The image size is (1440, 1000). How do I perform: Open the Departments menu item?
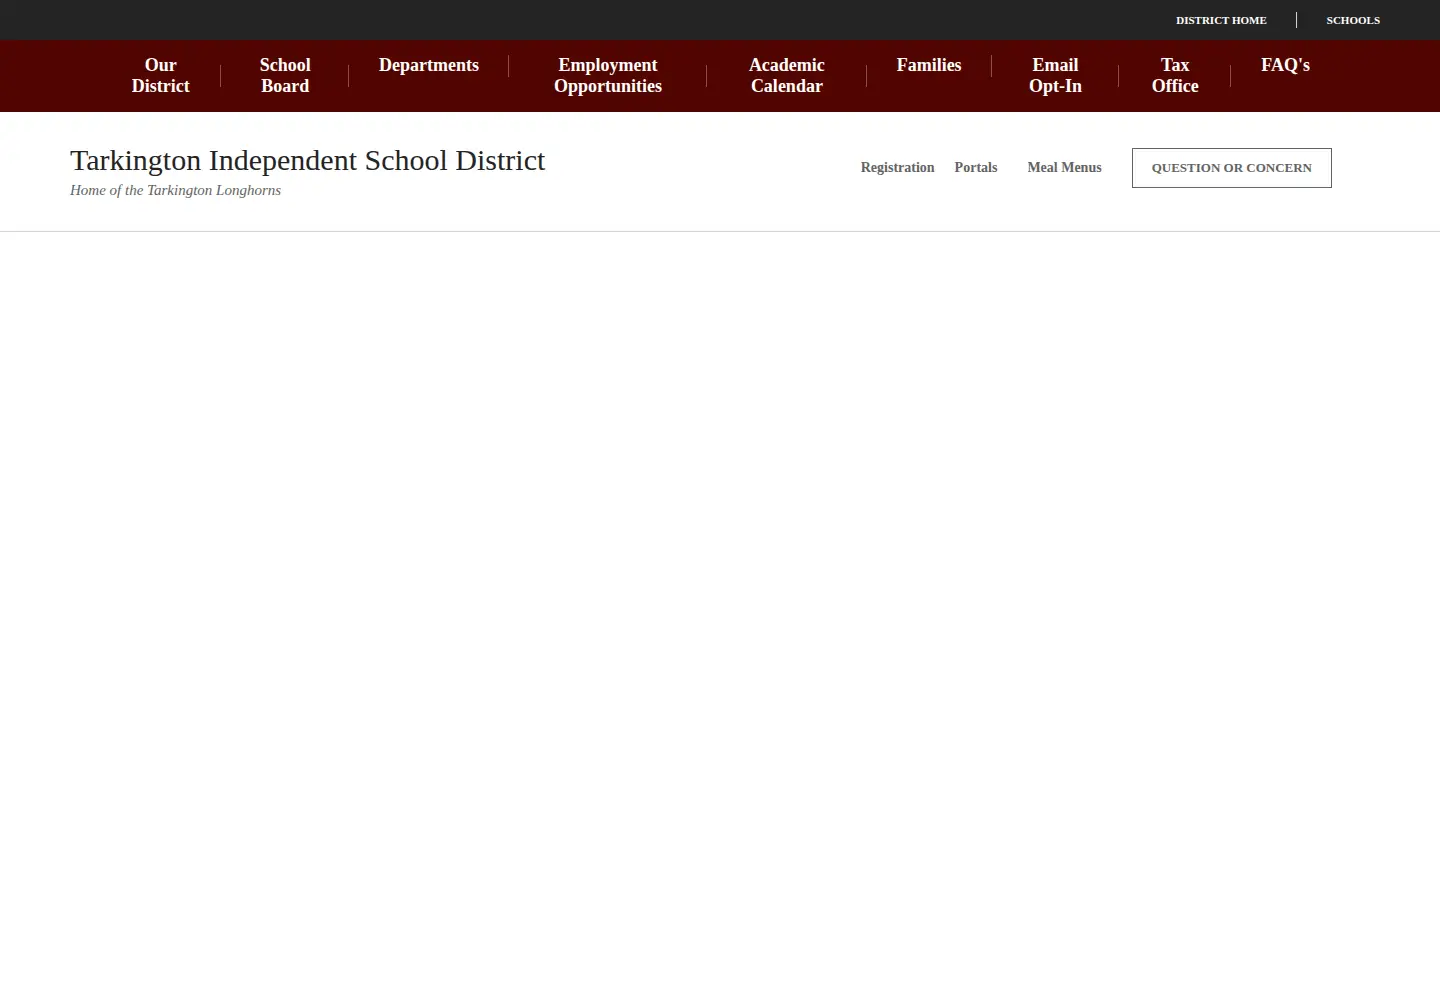[429, 65]
